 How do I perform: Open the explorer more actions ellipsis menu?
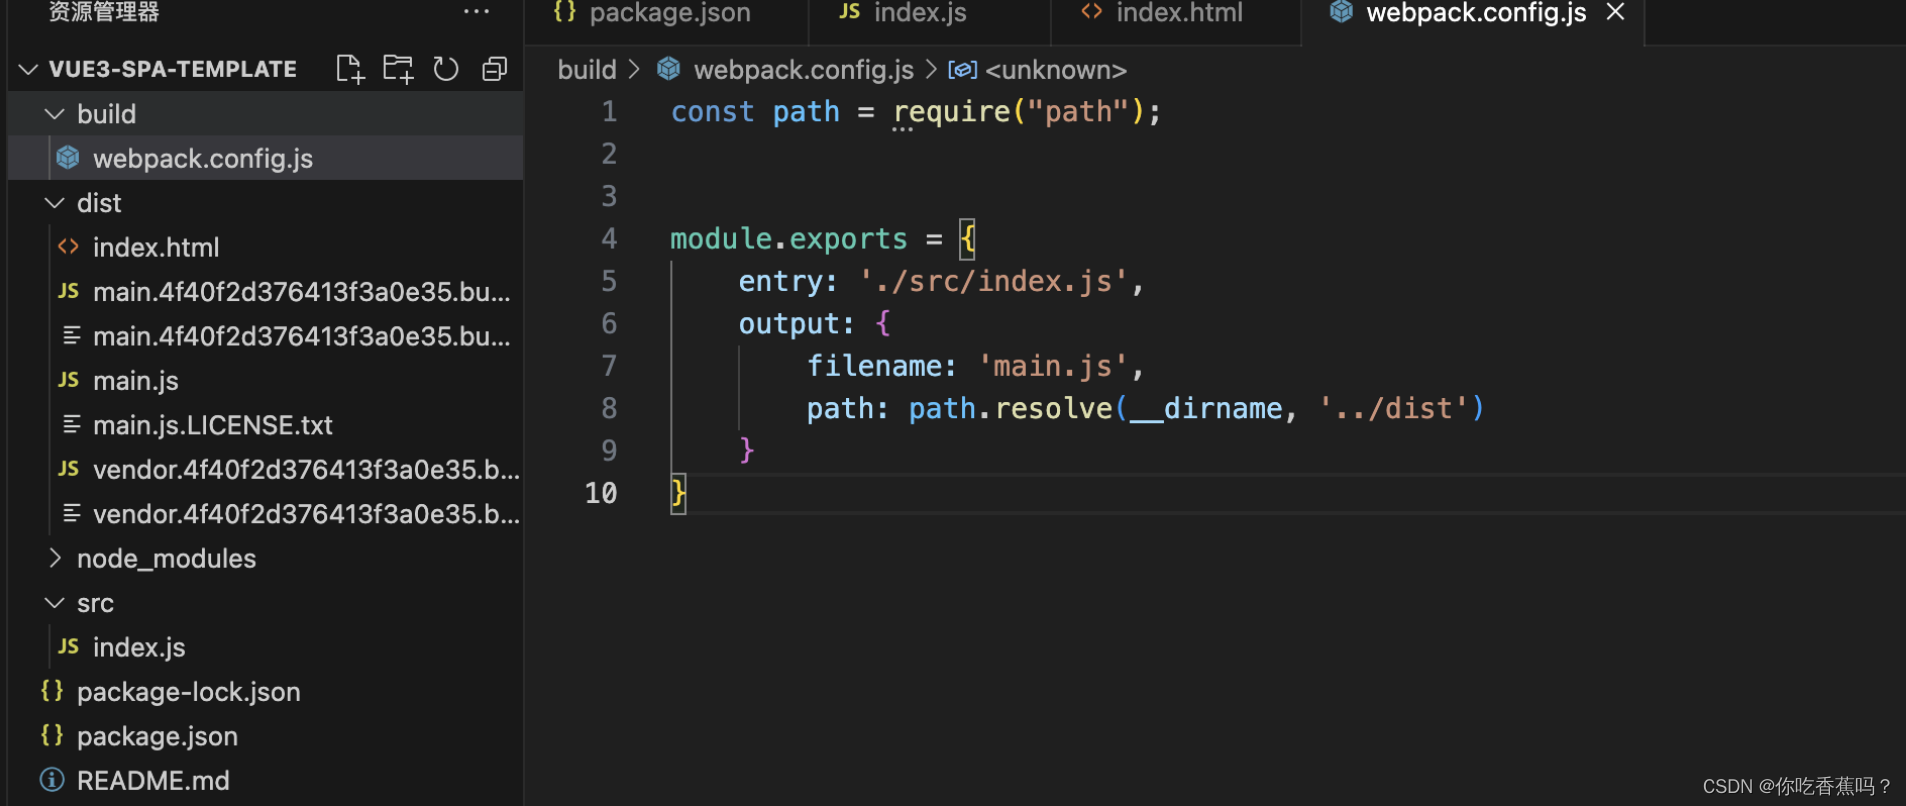coord(477,12)
